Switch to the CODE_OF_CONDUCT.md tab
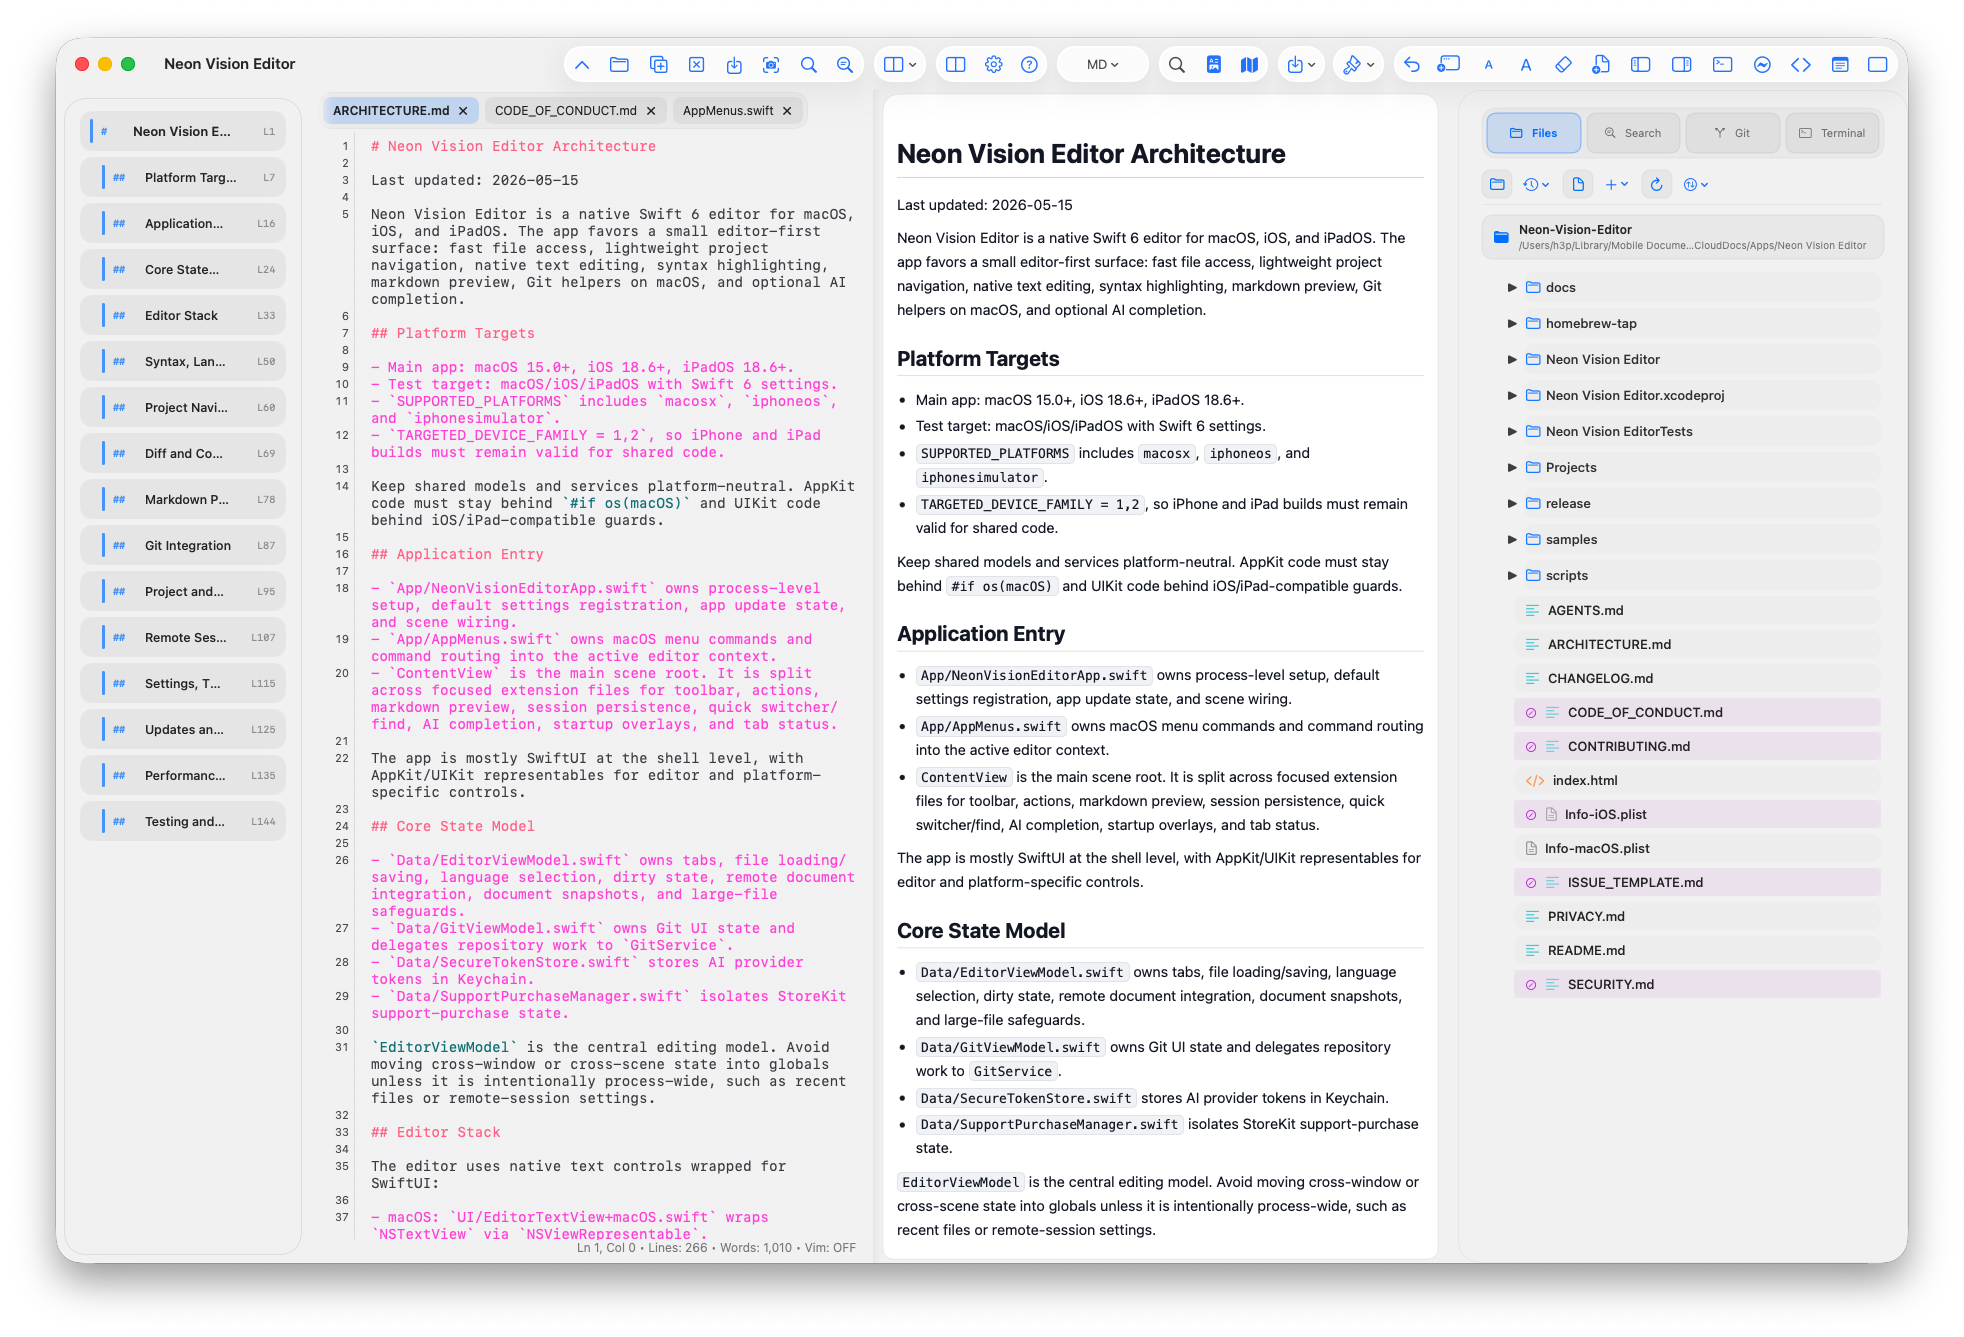The width and height of the screenshot is (1964, 1337). (x=565, y=111)
